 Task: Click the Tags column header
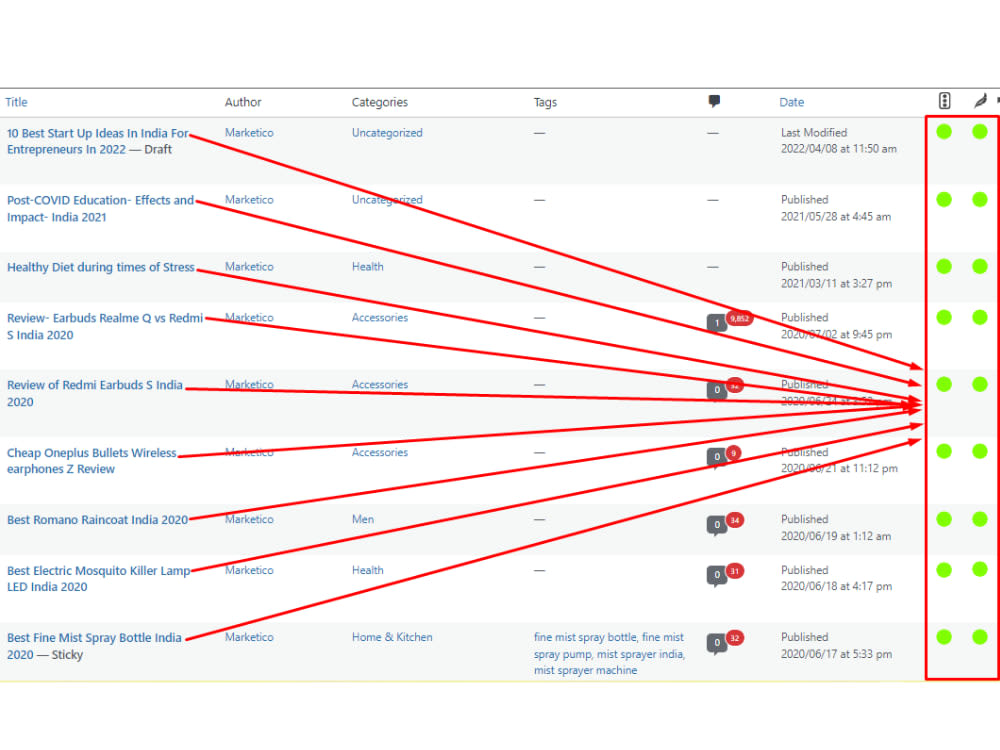pyautogui.click(x=545, y=102)
